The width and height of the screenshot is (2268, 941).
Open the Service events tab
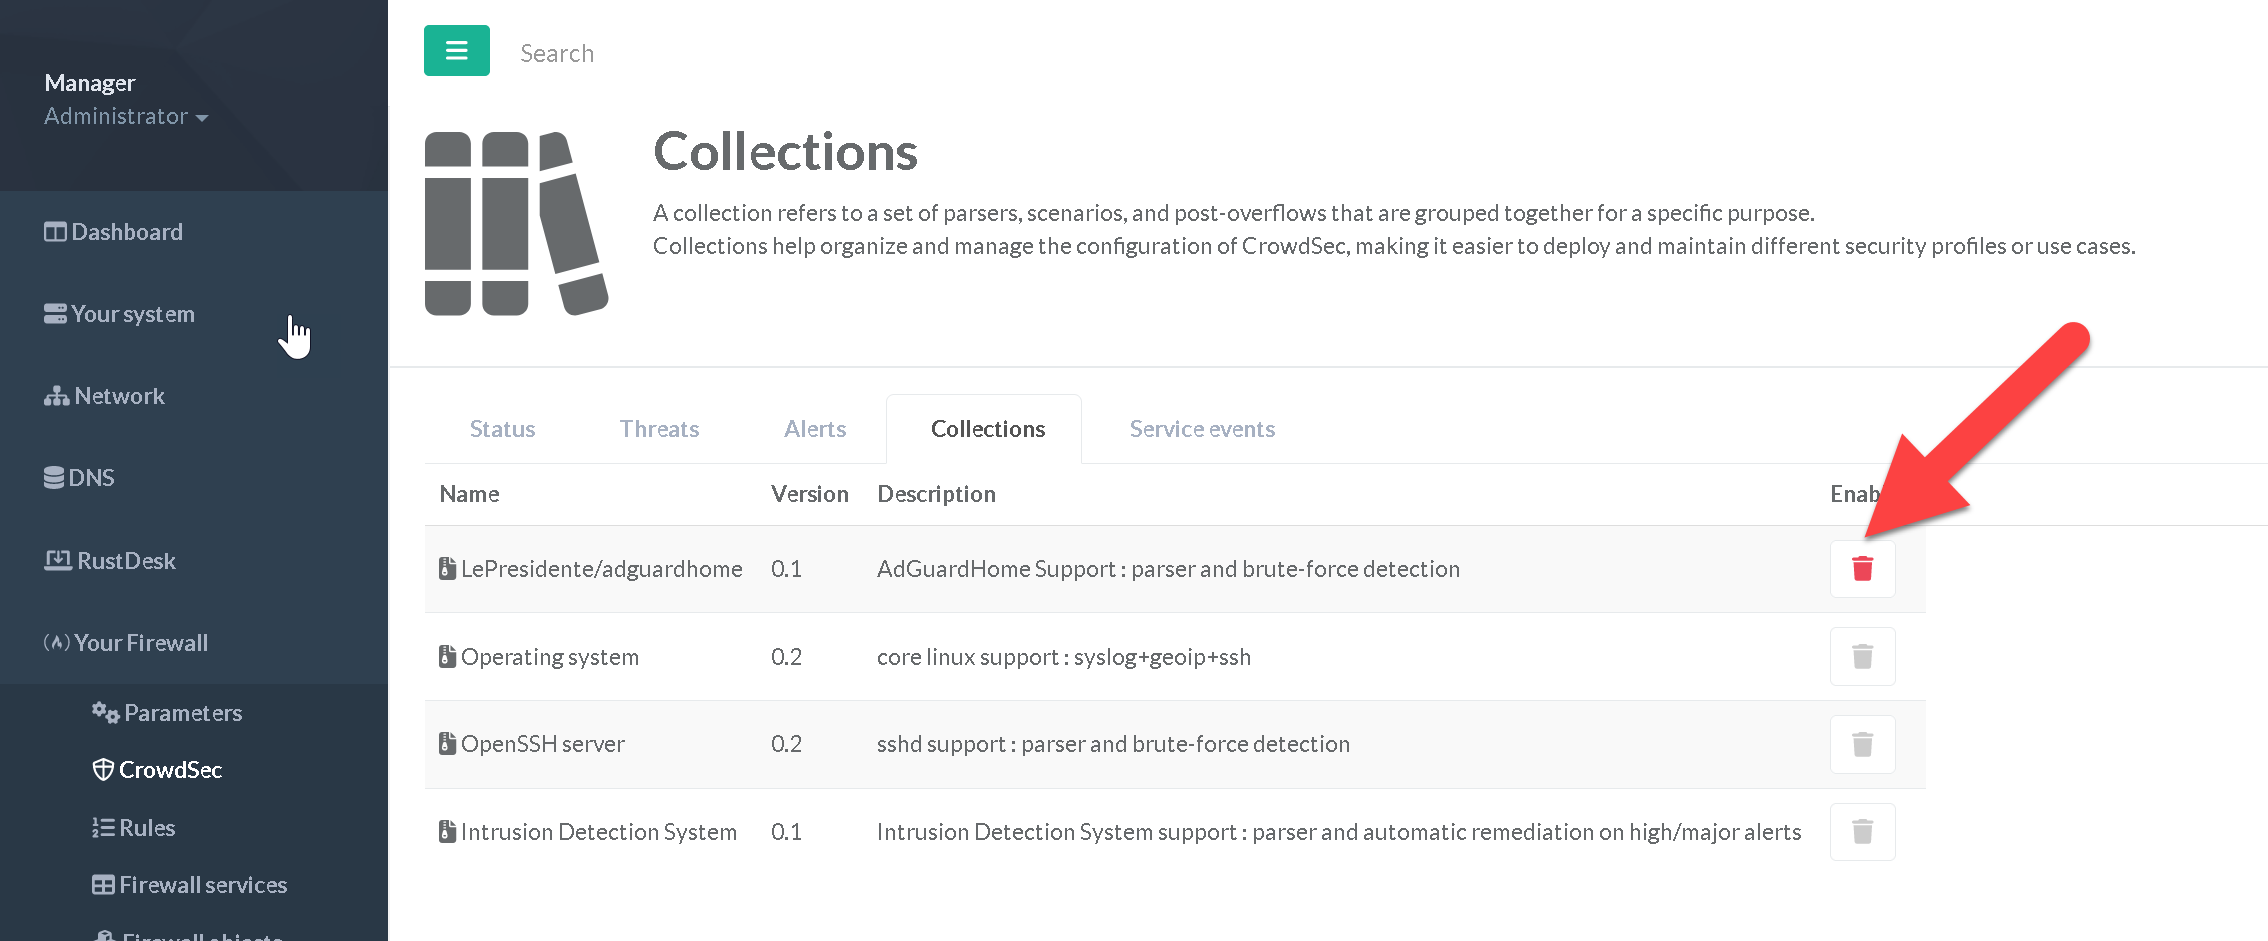pyautogui.click(x=1201, y=429)
